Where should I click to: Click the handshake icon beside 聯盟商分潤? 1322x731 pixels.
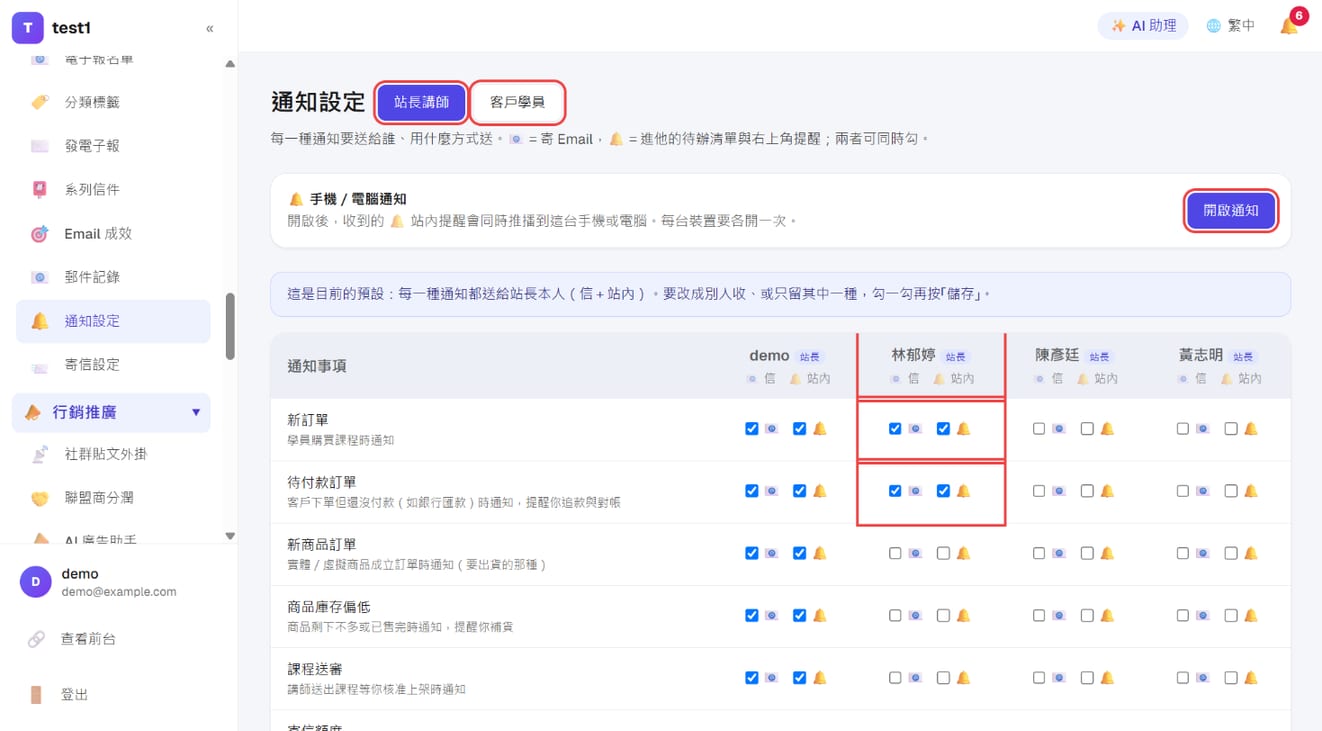click(x=39, y=498)
